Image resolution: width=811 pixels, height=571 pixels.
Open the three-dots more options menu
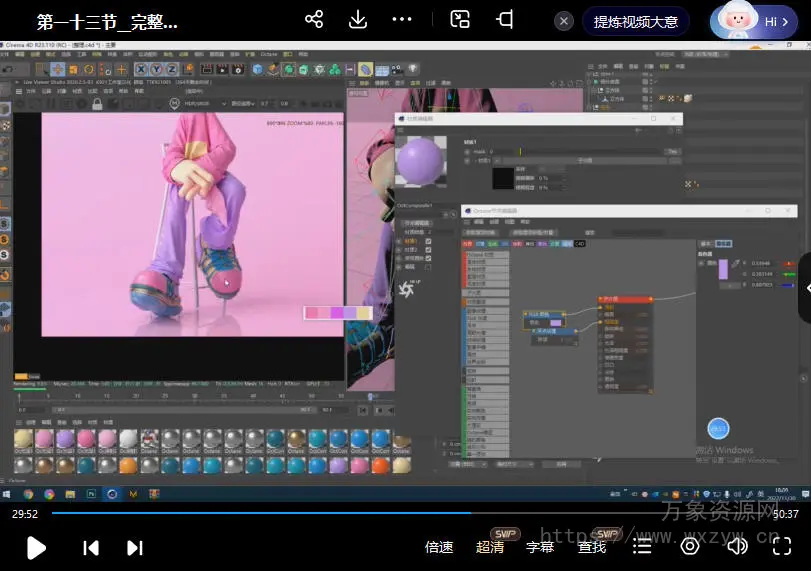click(402, 20)
